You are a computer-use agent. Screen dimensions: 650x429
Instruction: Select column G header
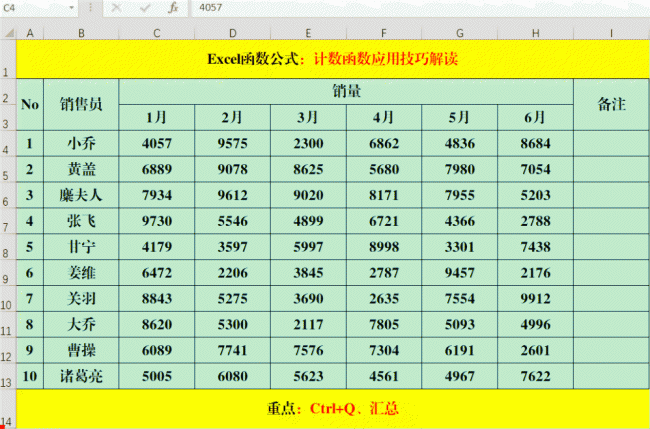(460, 34)
